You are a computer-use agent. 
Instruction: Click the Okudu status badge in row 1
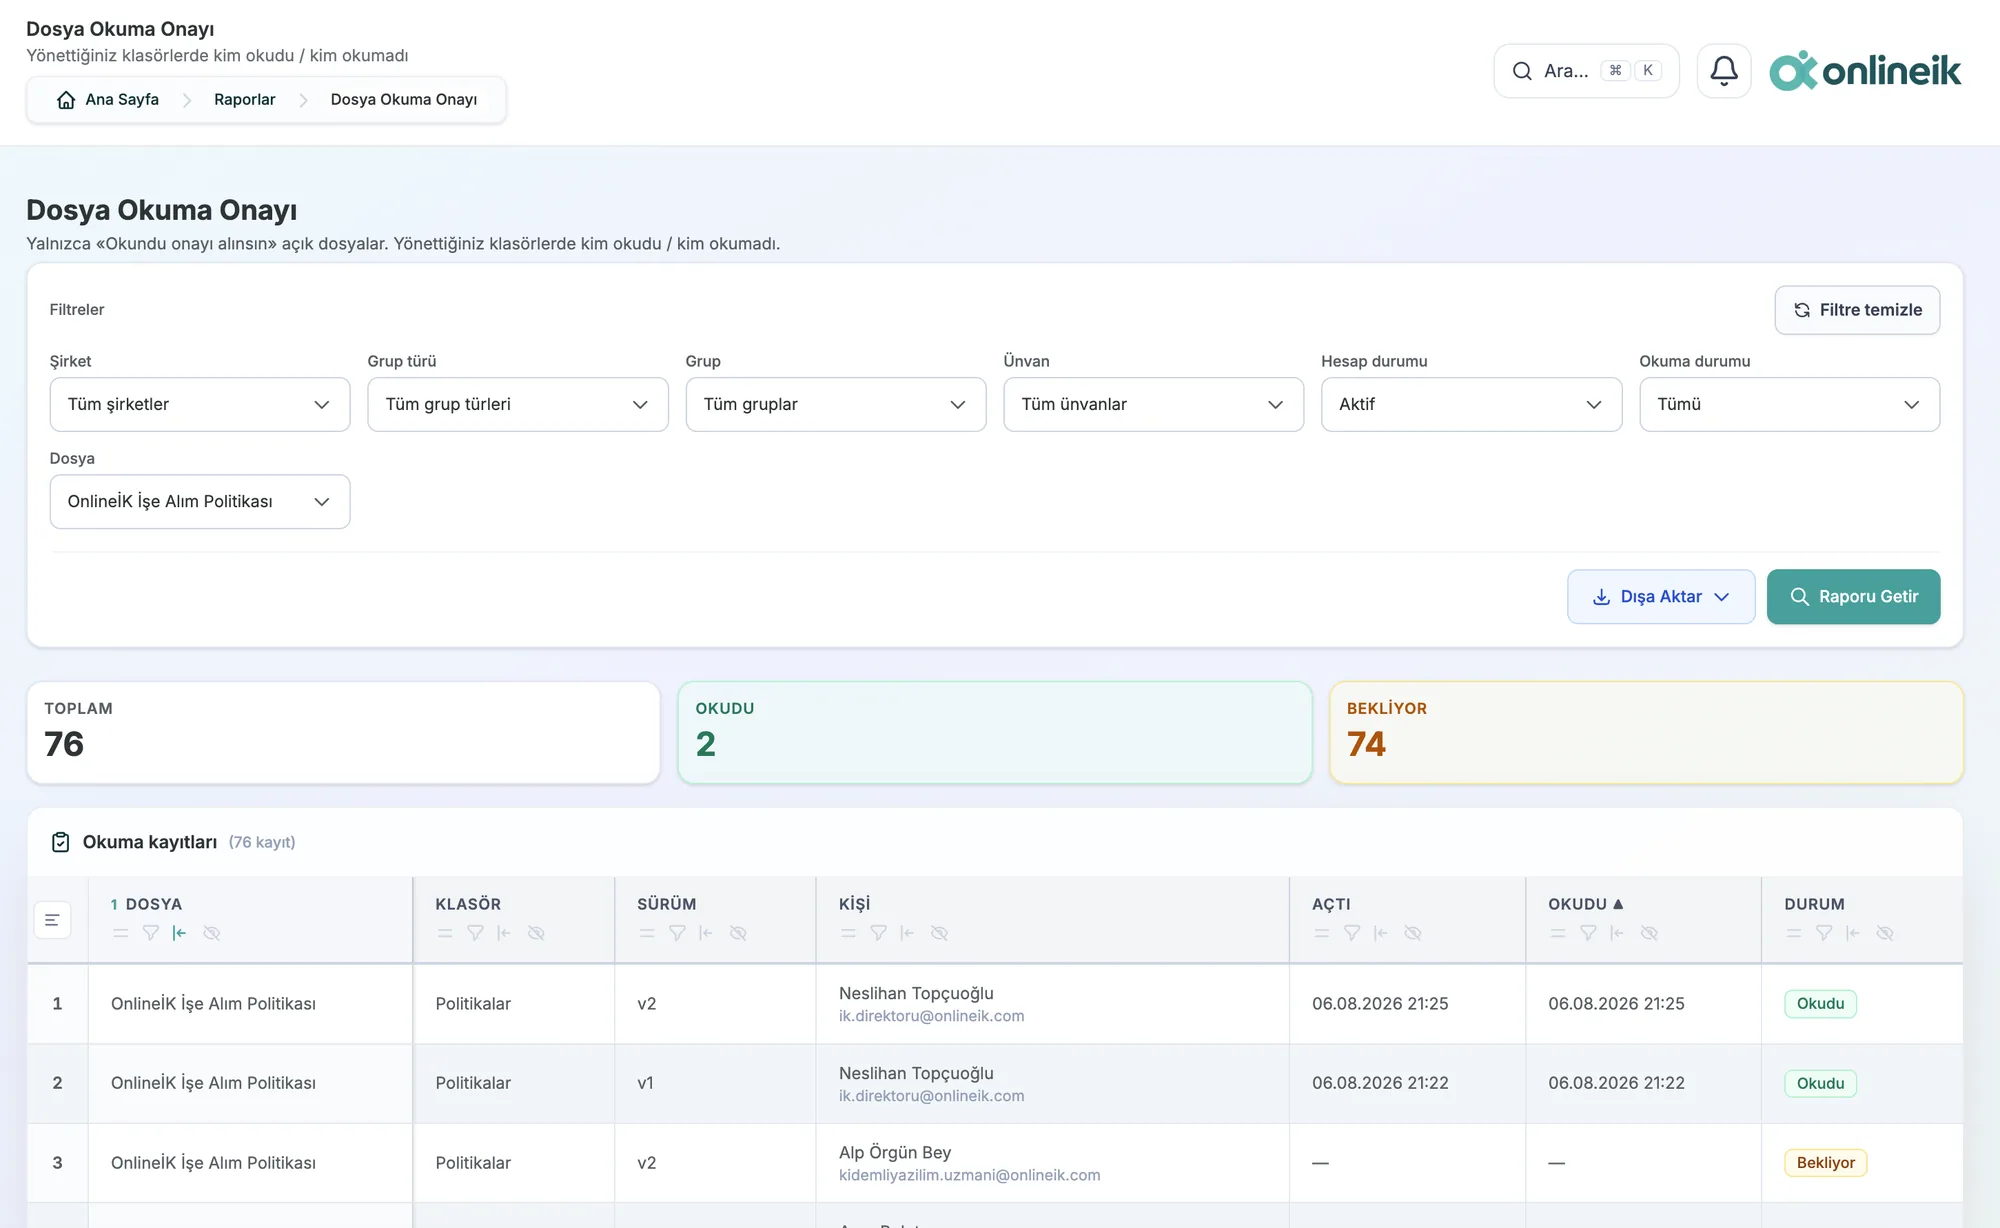1820,1004
